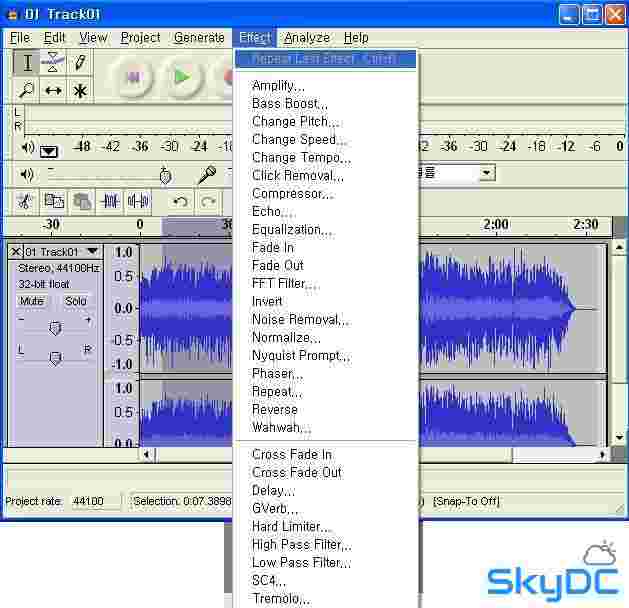The height and width of the screenshot is (608, 629).
Task: Click the playback meter speaker icon
Action: (27, 148)
